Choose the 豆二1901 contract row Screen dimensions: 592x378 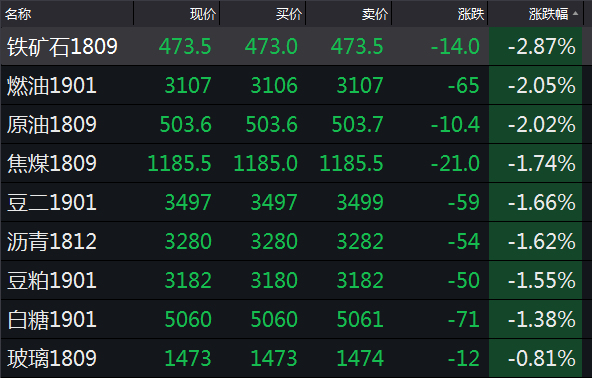point(296,202)
